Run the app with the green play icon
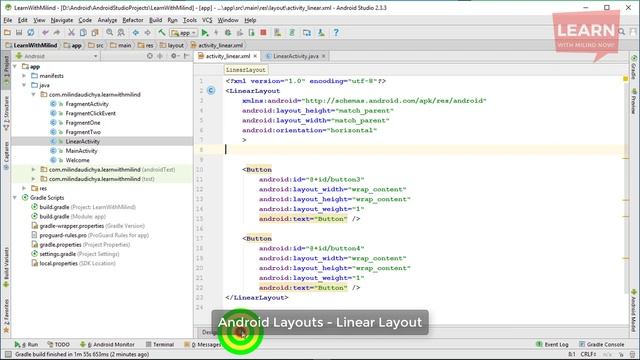The image size is (640, 360). tap(205, 33)
